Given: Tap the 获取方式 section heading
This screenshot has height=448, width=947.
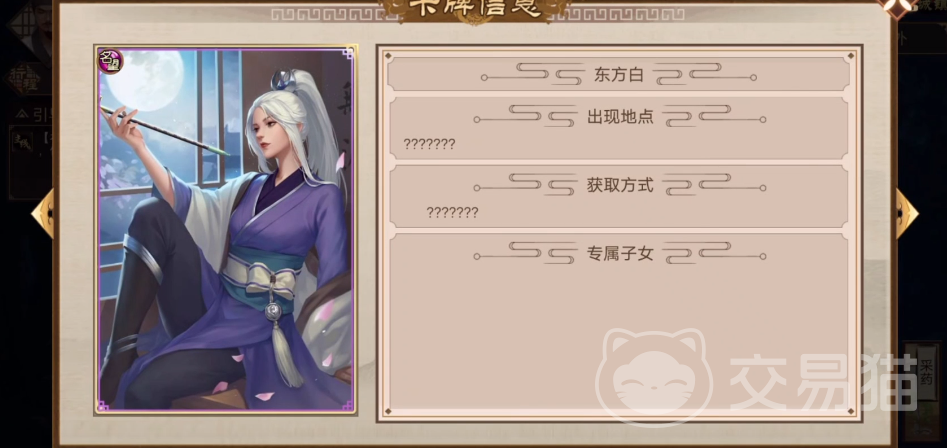Looking at the screenshot, I should pyautogui.click(x=620, y=185).
